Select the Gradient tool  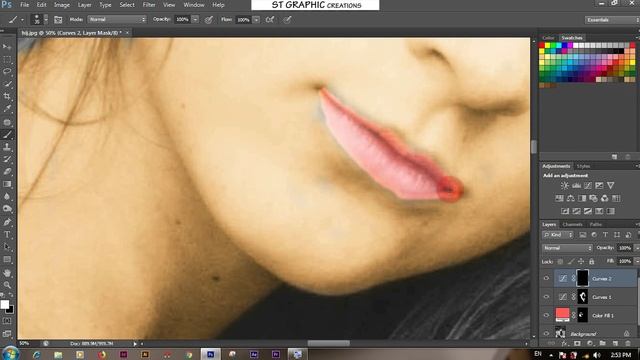(7, 184)
